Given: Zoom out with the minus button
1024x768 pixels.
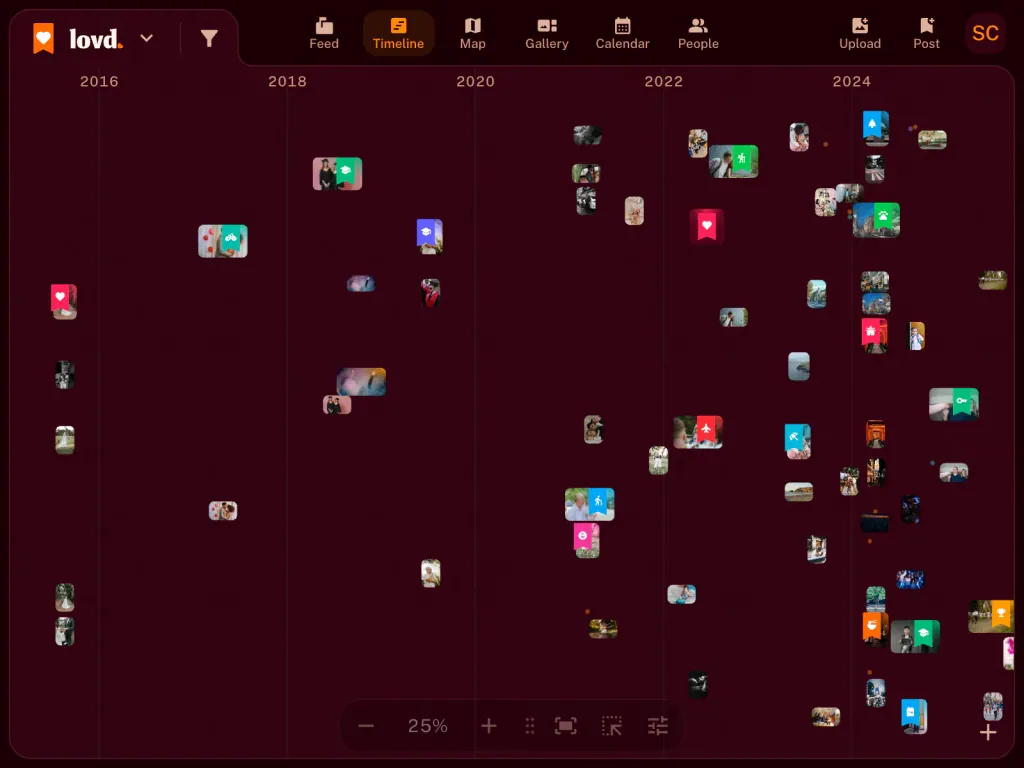Looking at the screenshot, I should point(366,726).
